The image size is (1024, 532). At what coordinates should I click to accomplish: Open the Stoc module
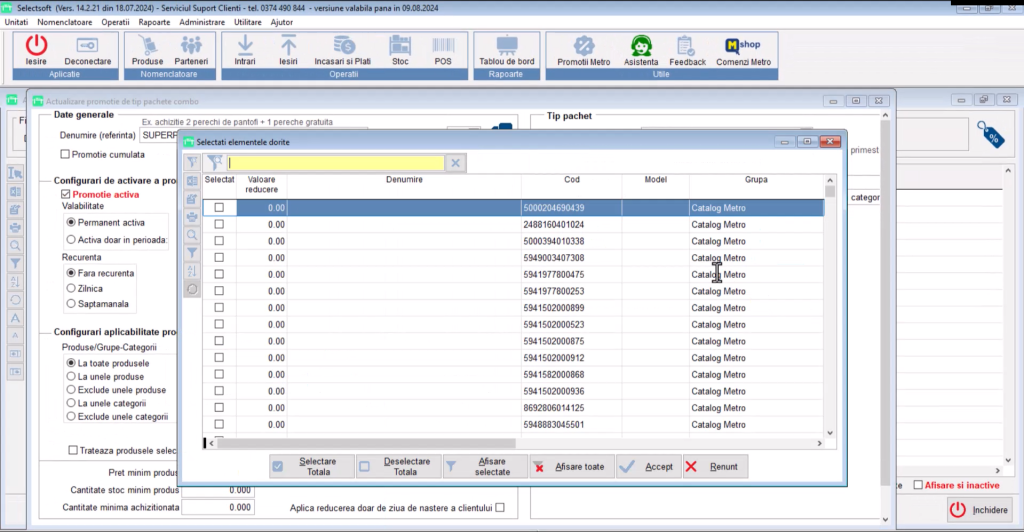coord(400,47)
